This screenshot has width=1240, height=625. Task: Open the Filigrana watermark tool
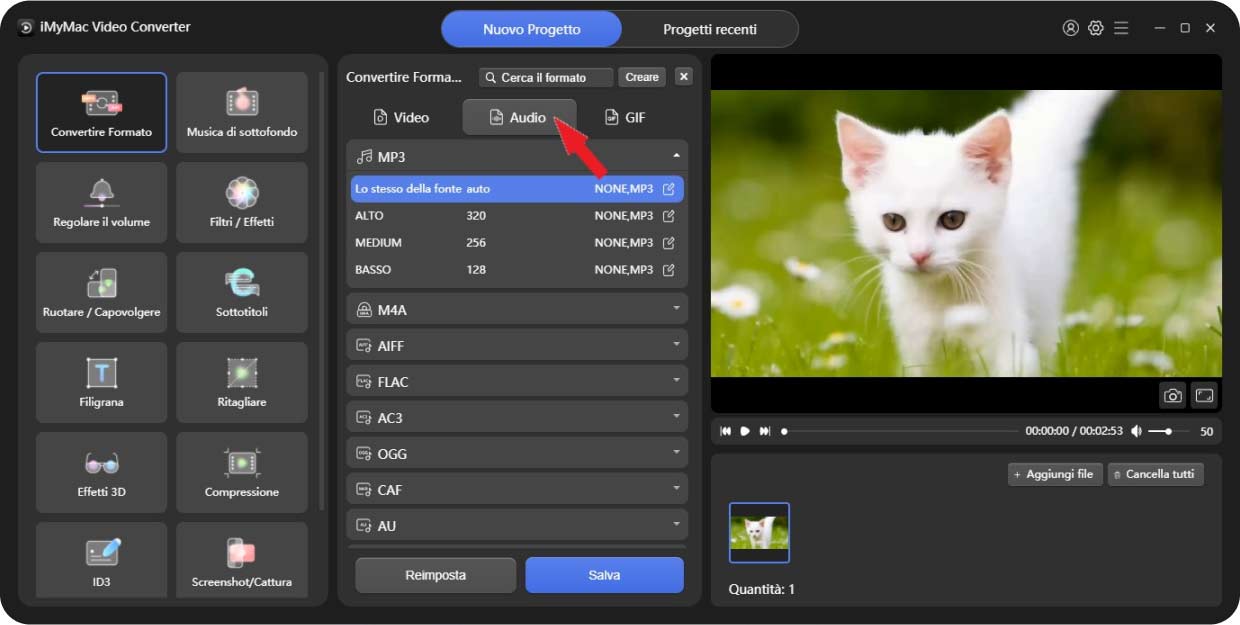[x=101, y=382]
